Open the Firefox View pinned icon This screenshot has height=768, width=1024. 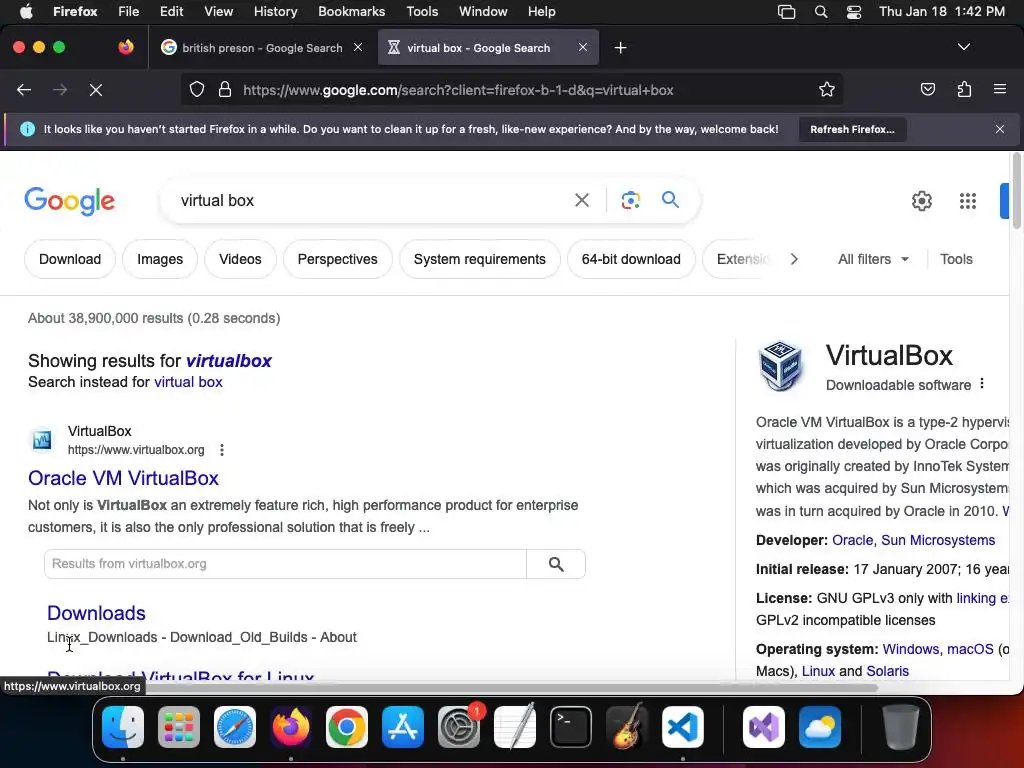pyautogui.click(x=126, y=47)
